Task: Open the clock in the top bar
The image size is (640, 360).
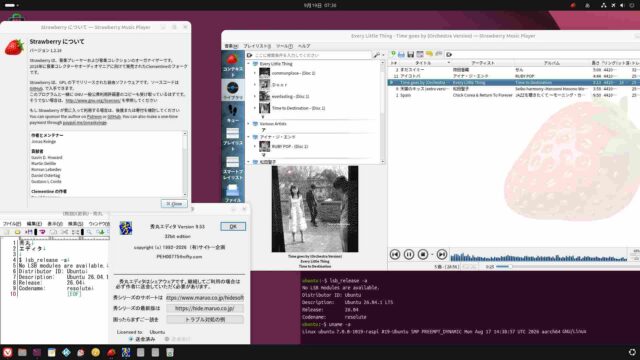Action: 320,5
